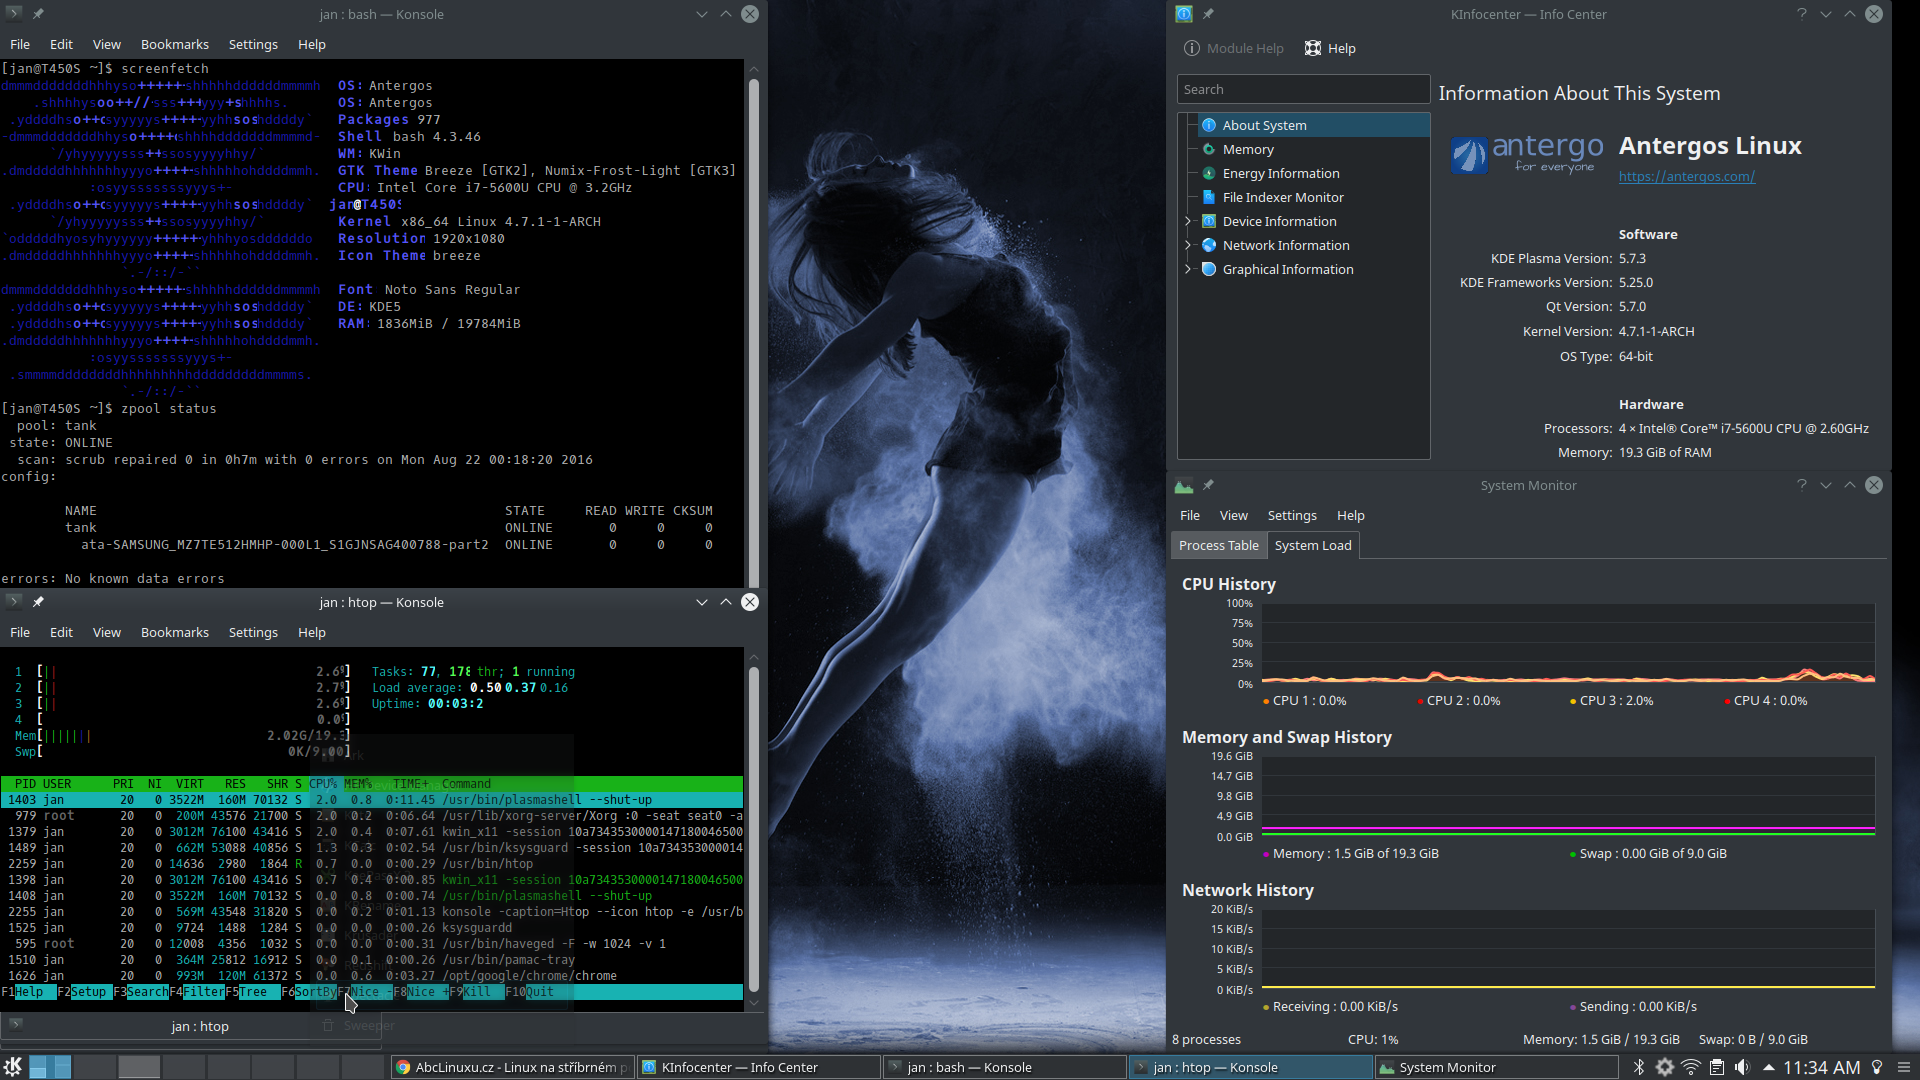Show hidden system tray icons arrow
1920x1080 pixels.
click(1768, 1067)
